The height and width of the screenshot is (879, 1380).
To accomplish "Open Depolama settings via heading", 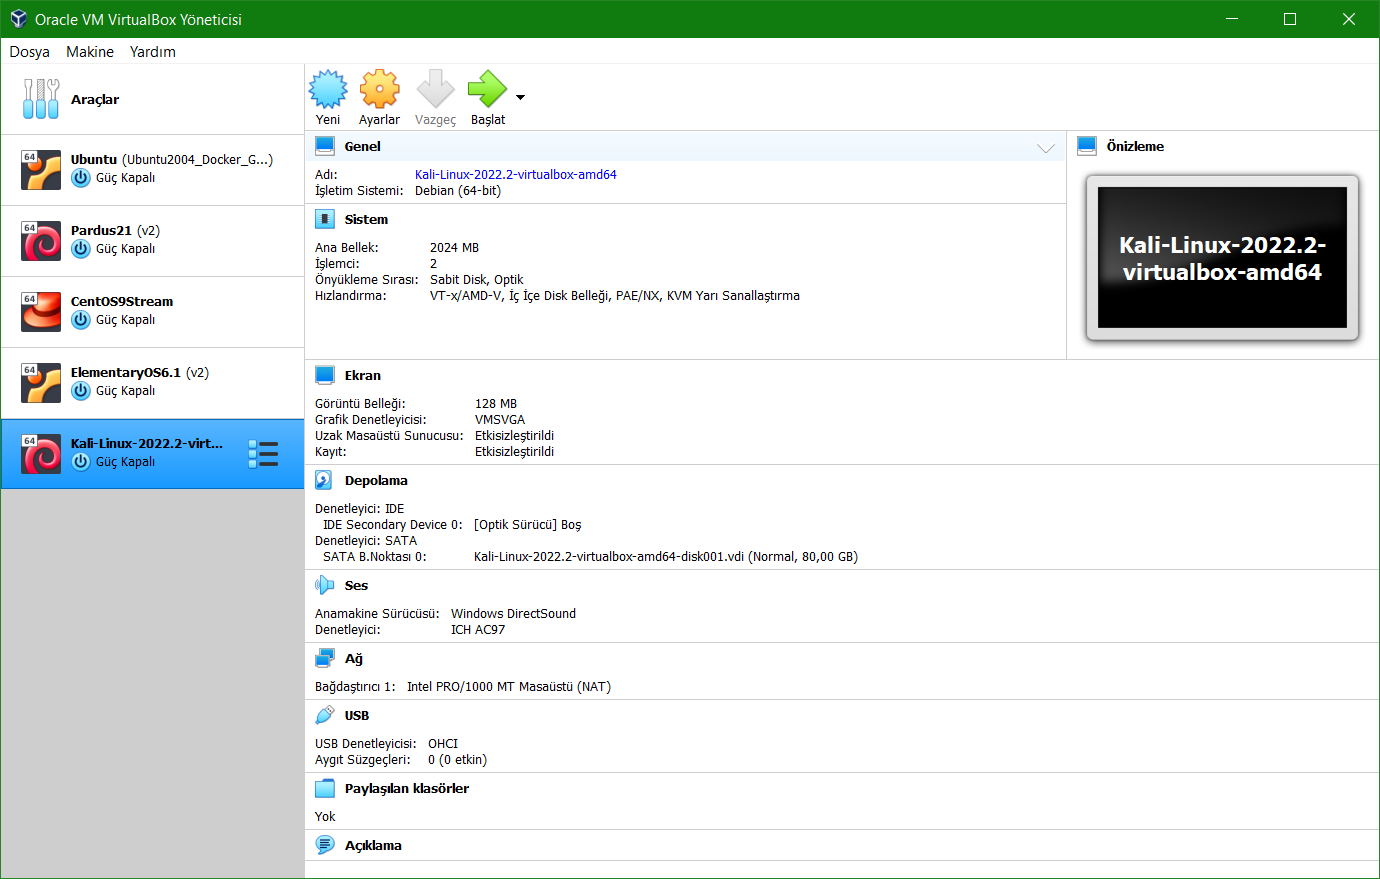I will click(x=376, y=480).
